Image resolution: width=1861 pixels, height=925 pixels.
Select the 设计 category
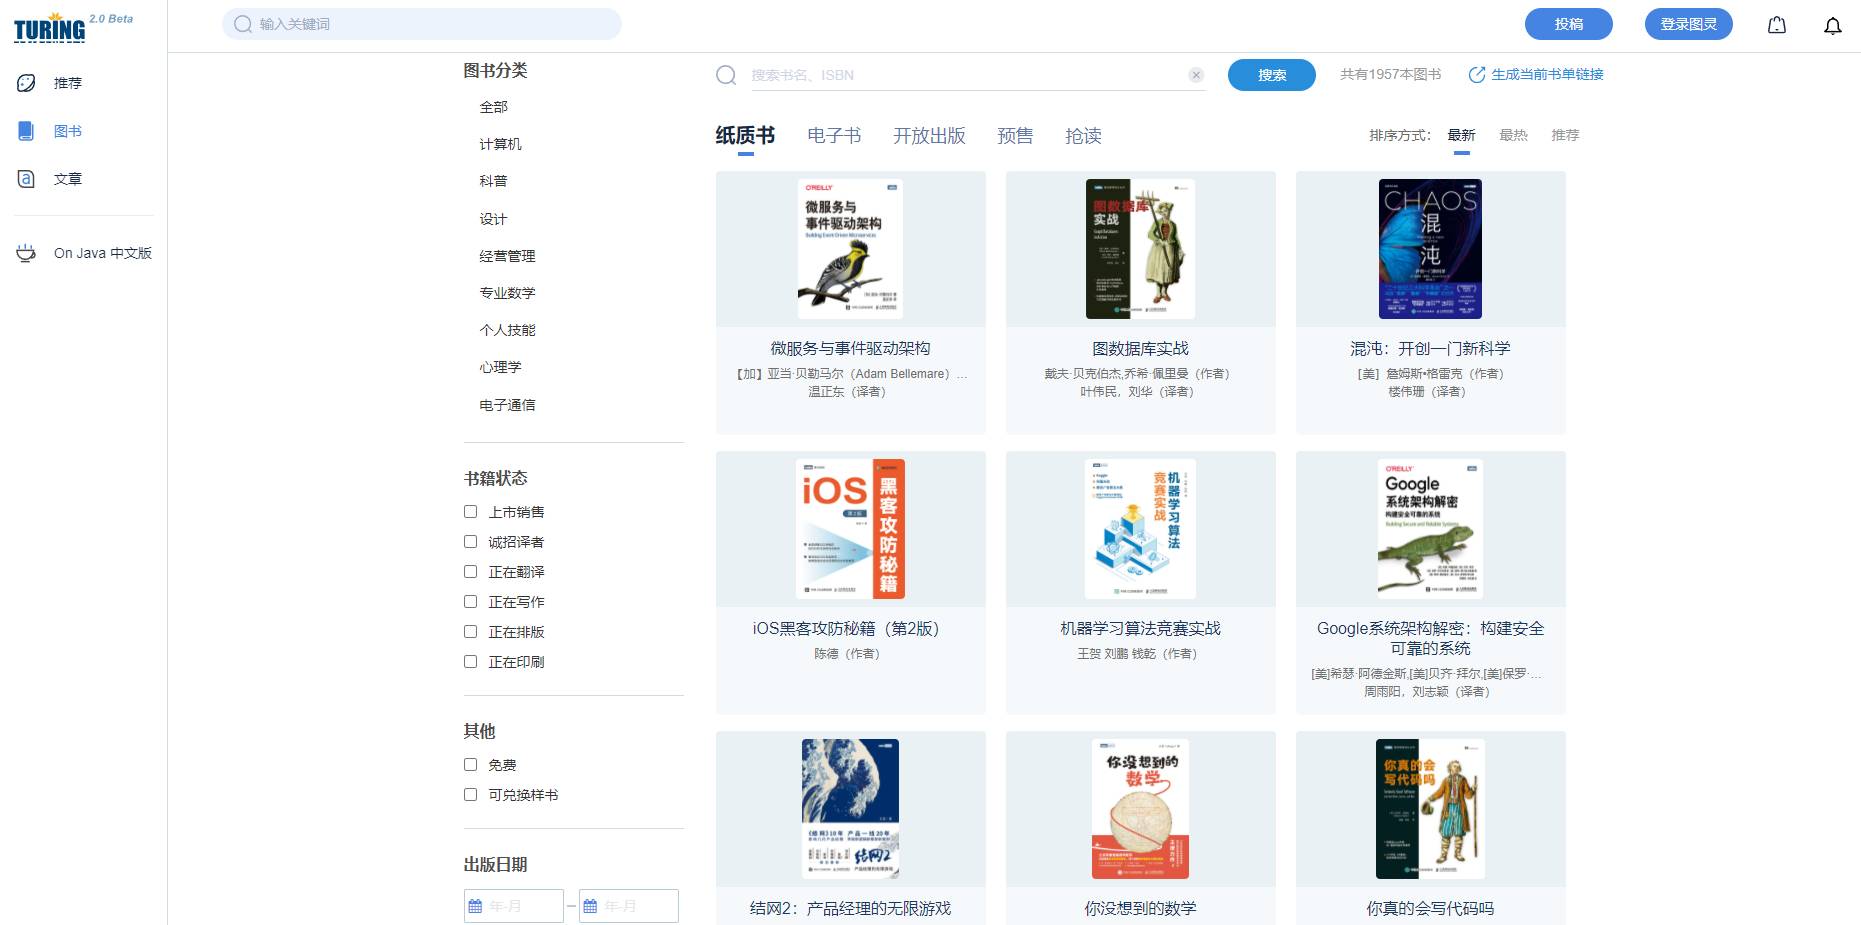493,219
